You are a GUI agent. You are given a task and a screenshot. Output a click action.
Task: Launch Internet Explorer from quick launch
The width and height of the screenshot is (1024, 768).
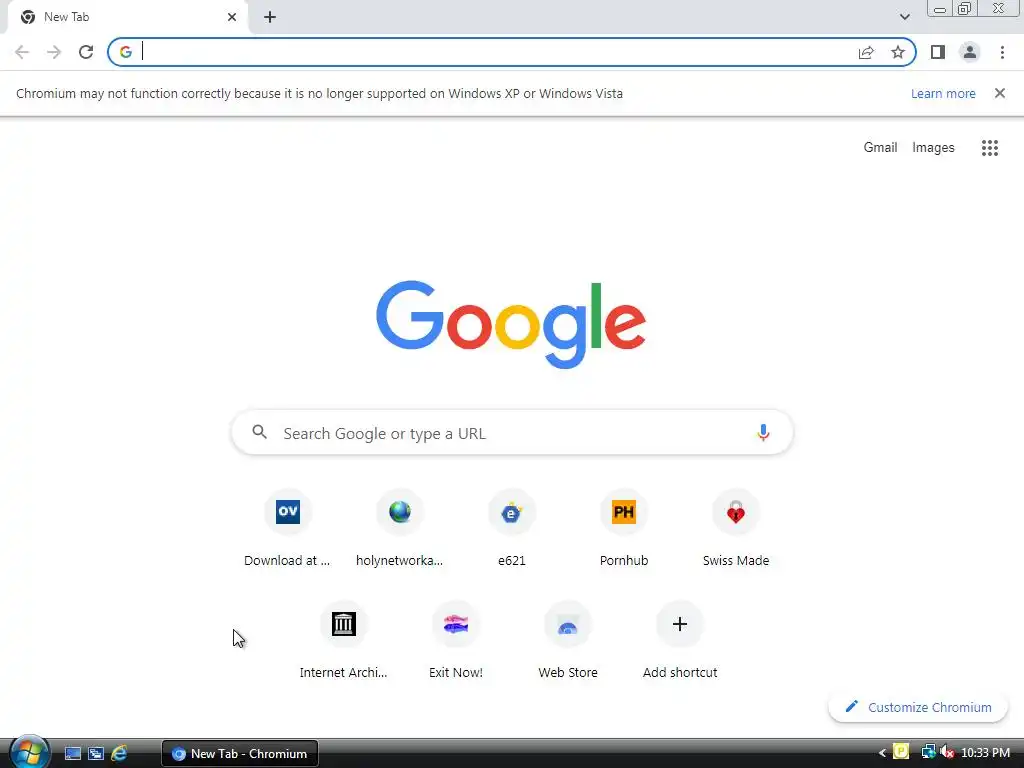click(x=119, y=754)
